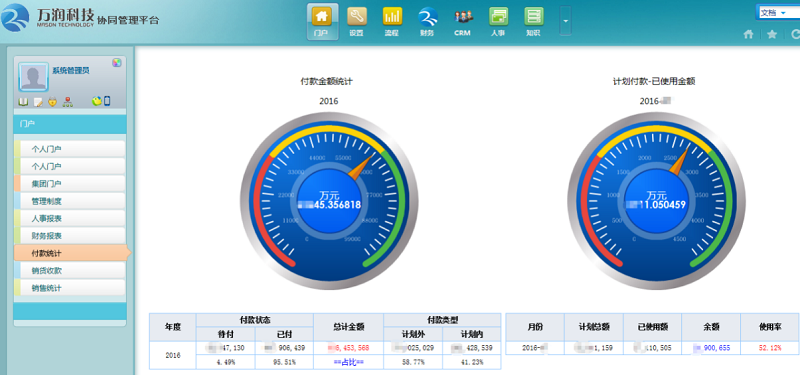The height and width of the screenshot is (375, 800).
Task: Expand the 门户 sidebar section header
Action: pos(70,124)
